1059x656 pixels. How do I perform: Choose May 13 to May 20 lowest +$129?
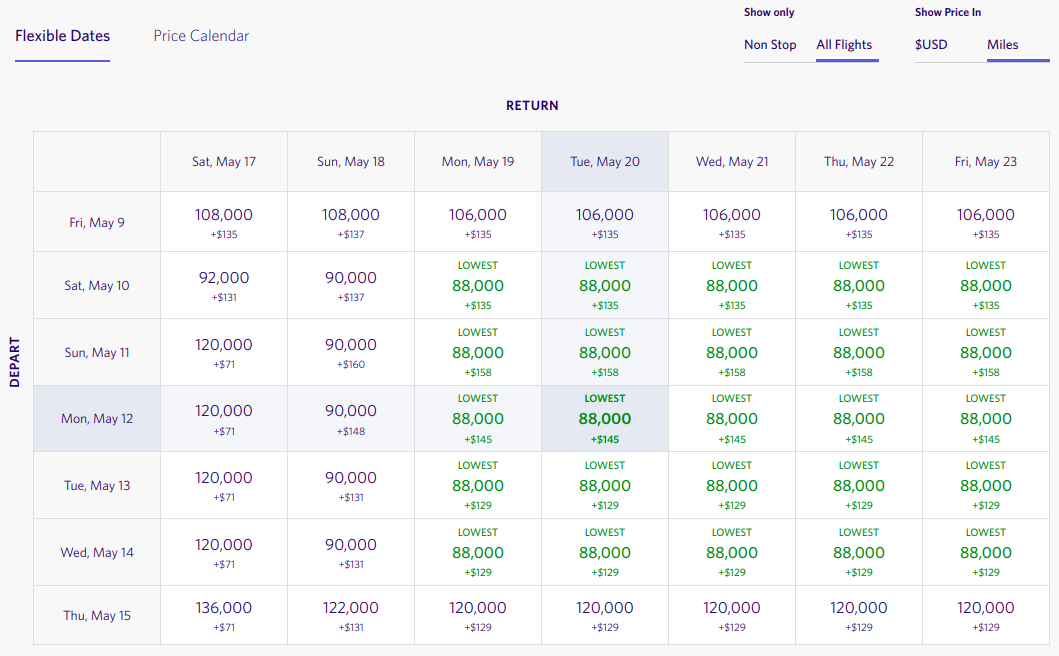pos(604,485)
